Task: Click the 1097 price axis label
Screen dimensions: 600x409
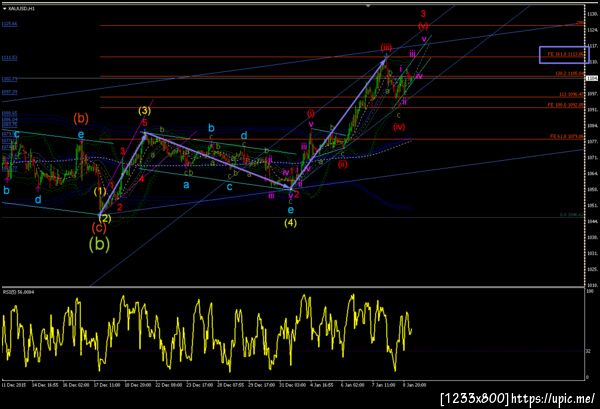Action: tap(592, 94)
